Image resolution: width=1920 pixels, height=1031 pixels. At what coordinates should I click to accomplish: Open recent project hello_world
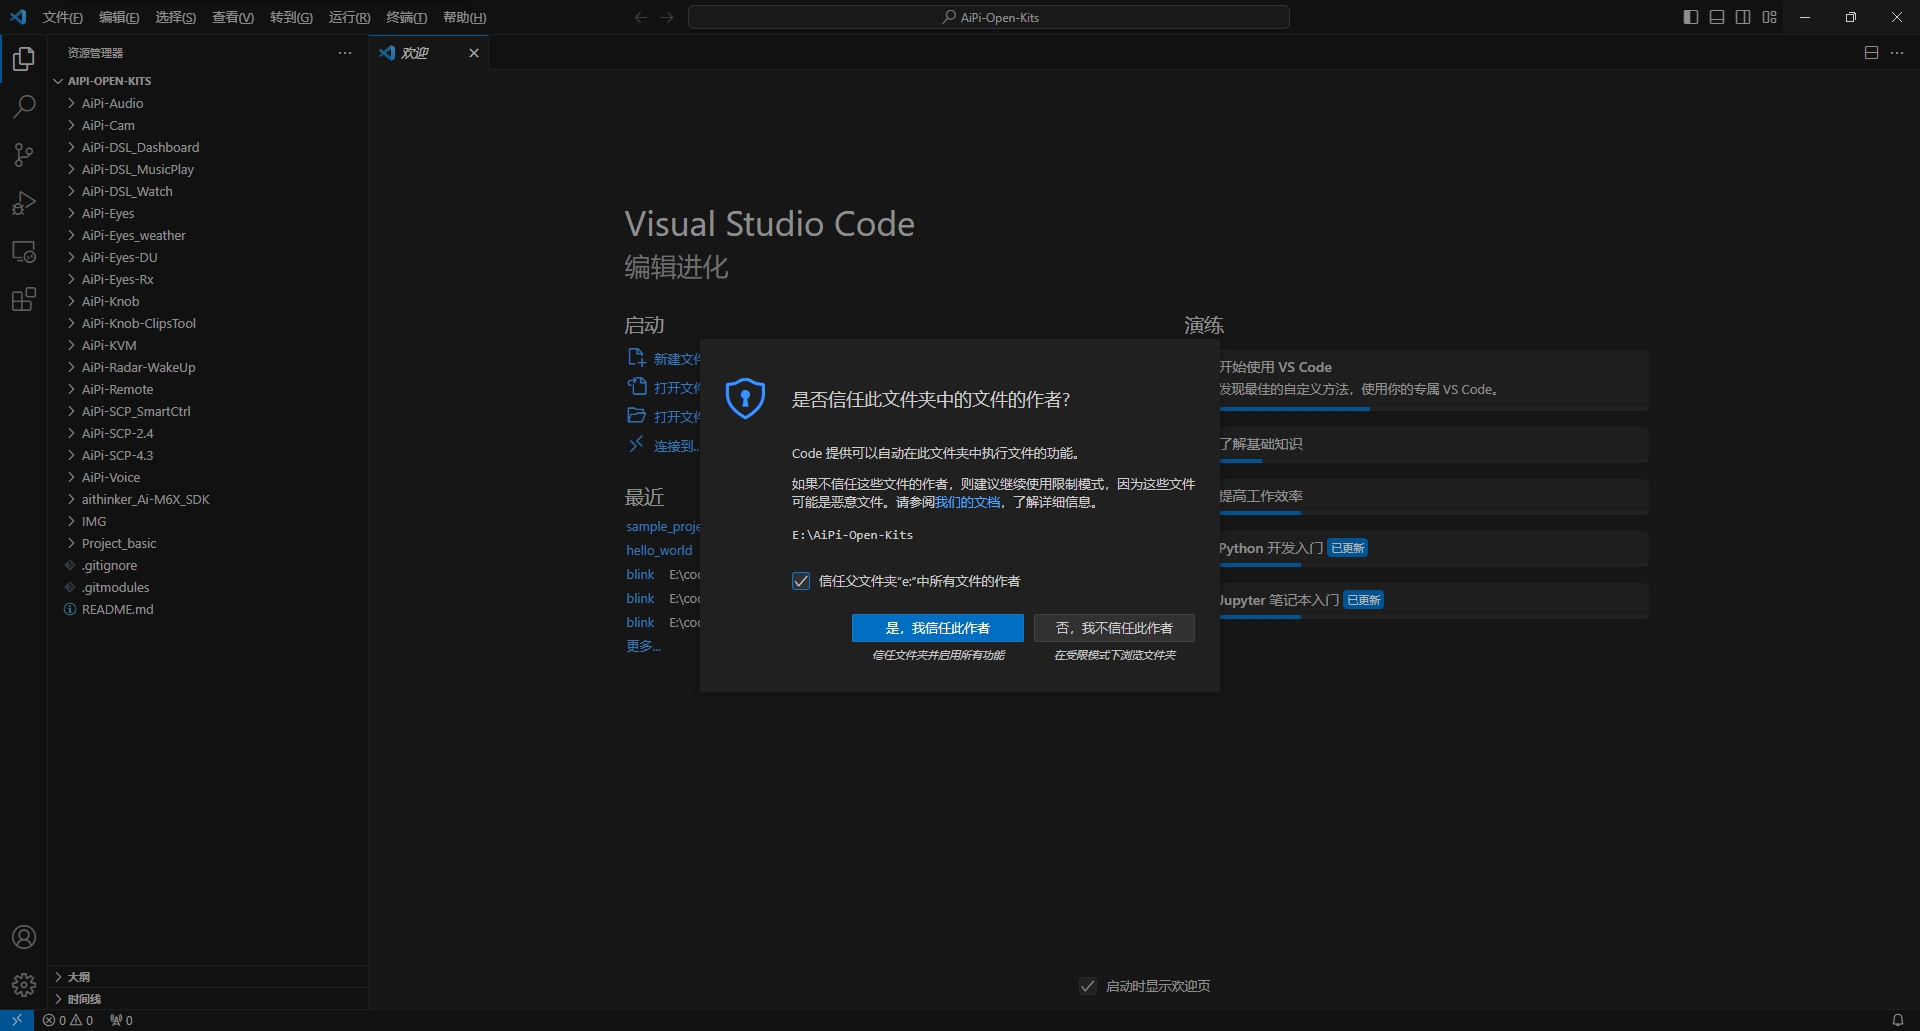[659, 550]
